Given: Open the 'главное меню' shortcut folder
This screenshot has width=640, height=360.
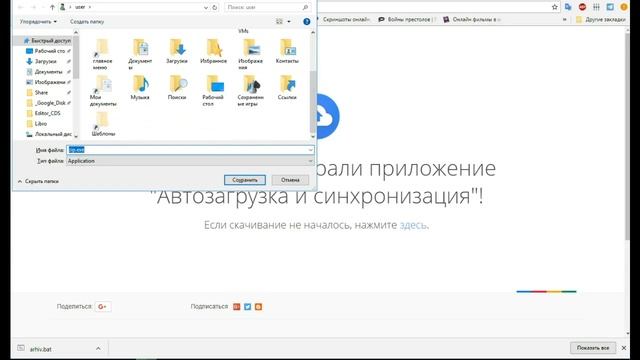Looking at the screenshot, I should (x=102, y=54).
